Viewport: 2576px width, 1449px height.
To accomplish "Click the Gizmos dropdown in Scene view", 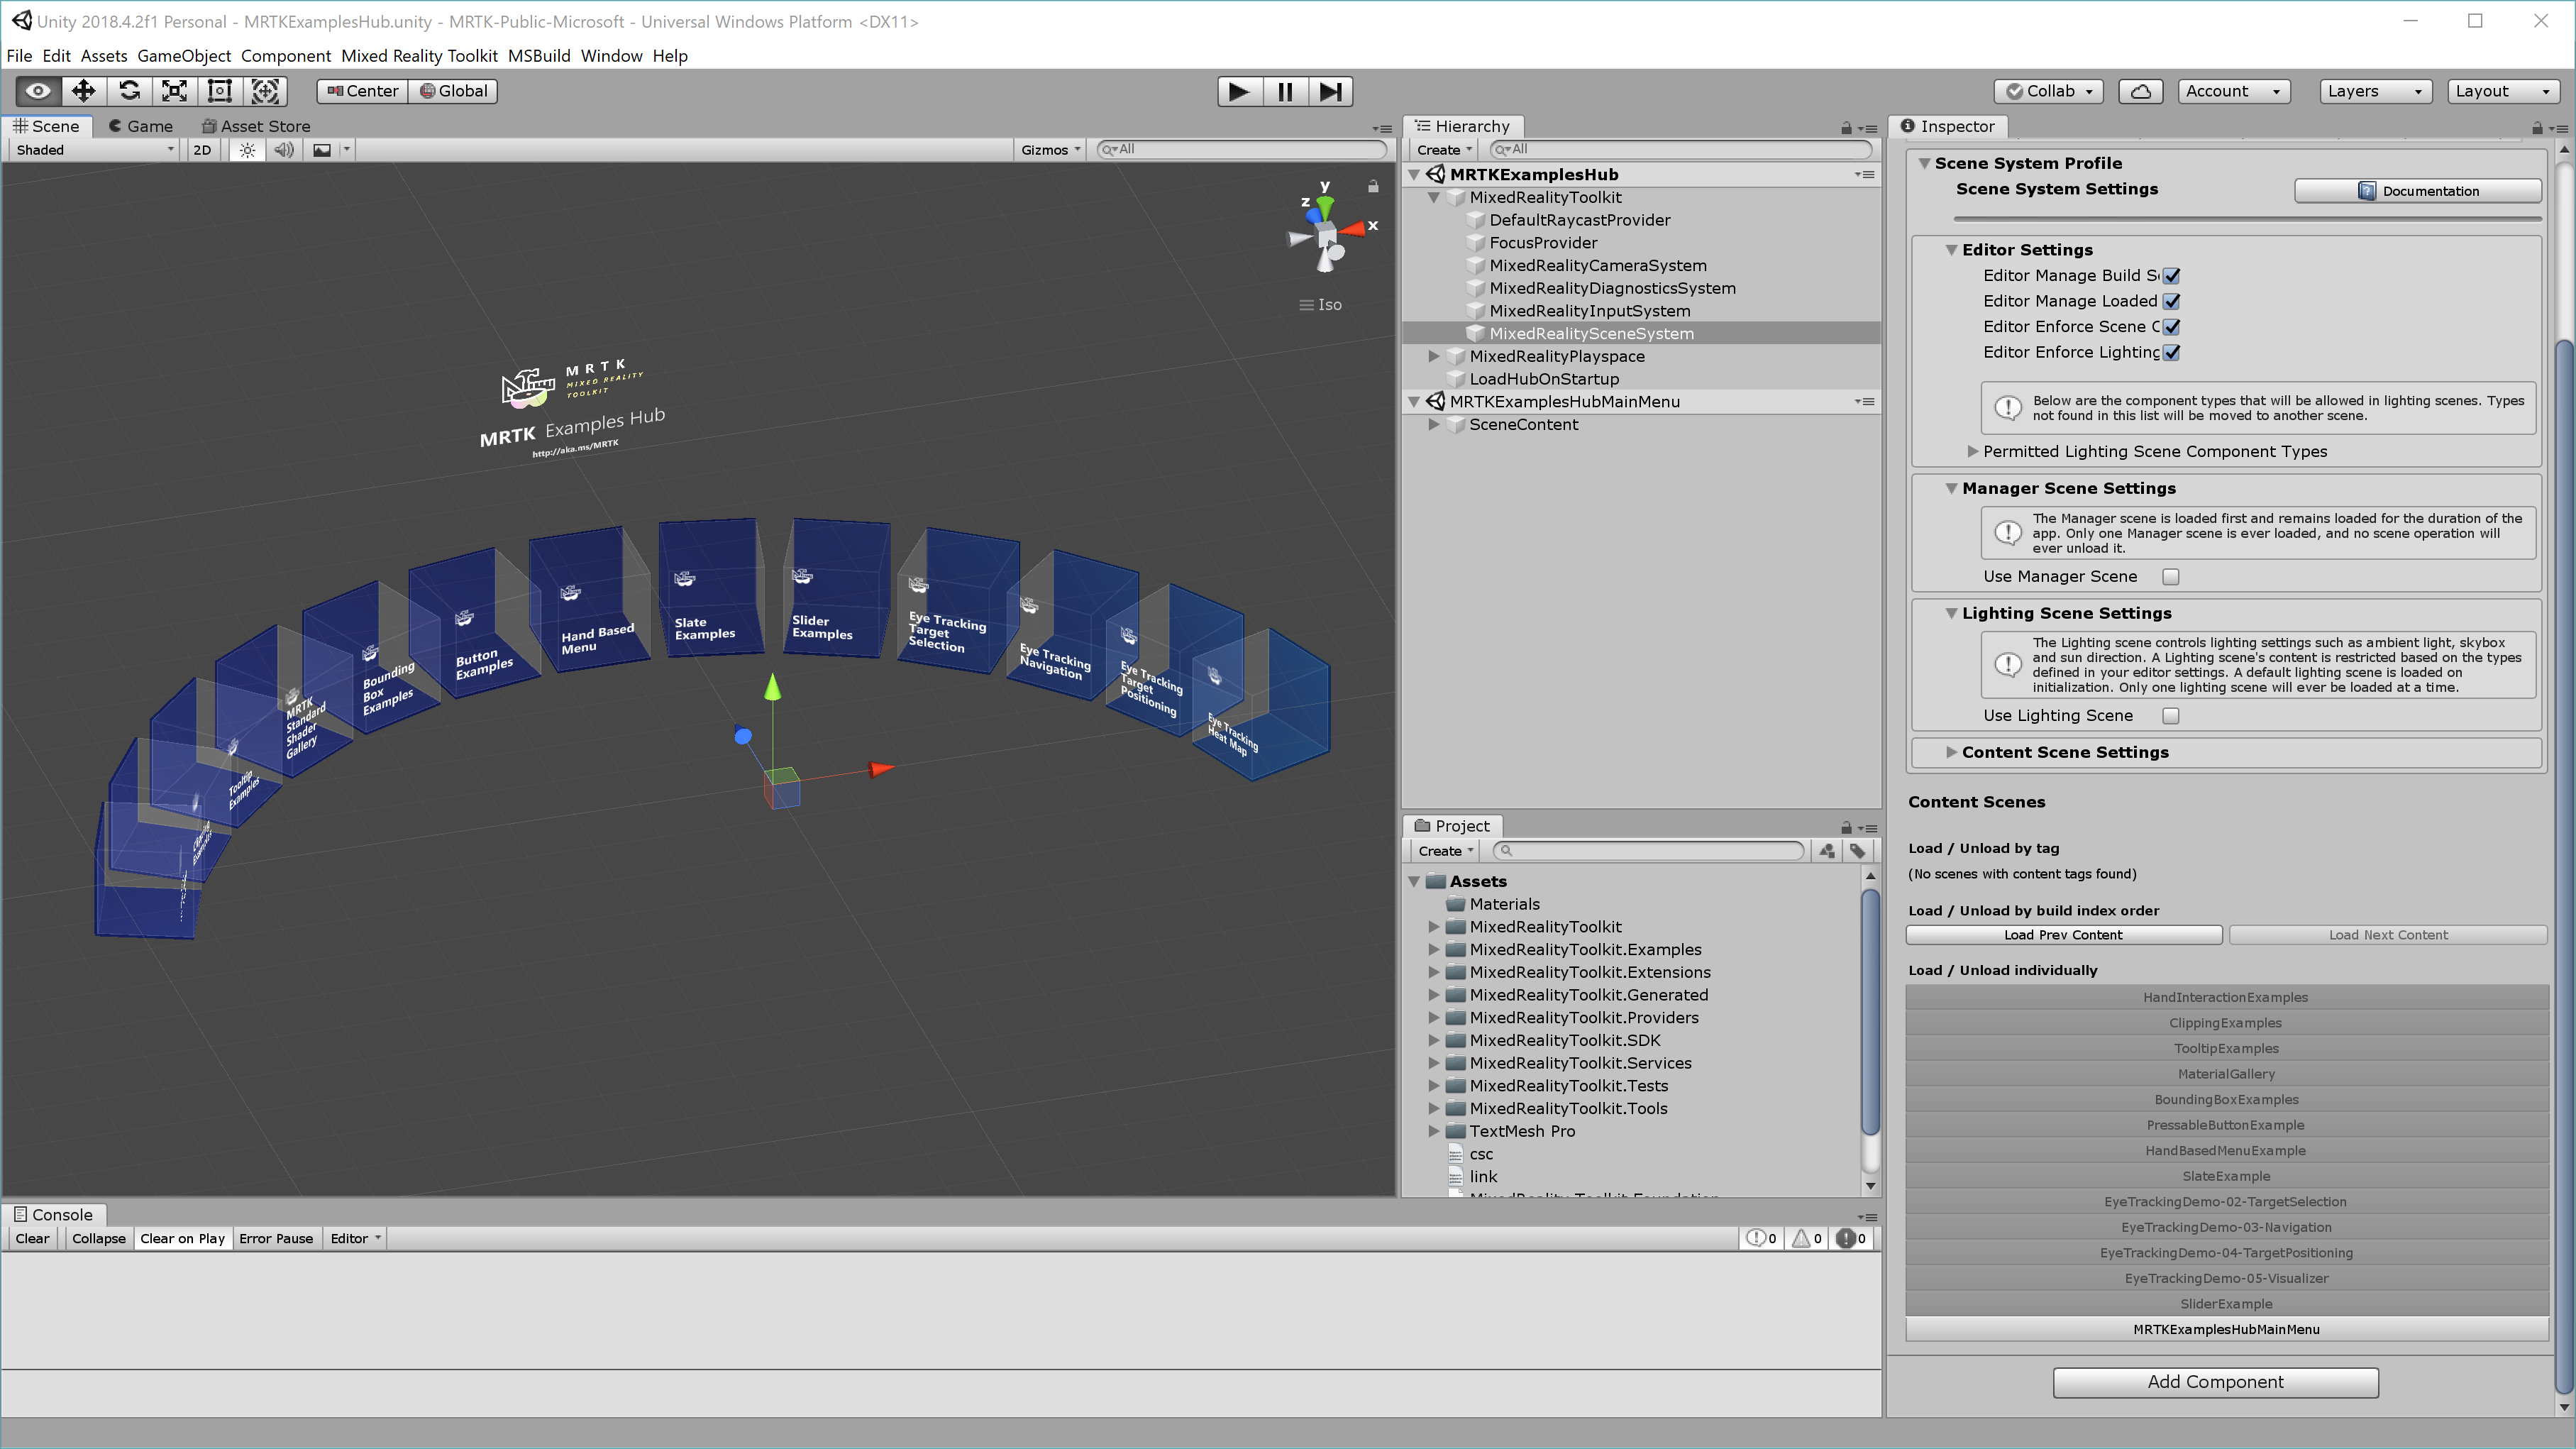I will 1047,148.
